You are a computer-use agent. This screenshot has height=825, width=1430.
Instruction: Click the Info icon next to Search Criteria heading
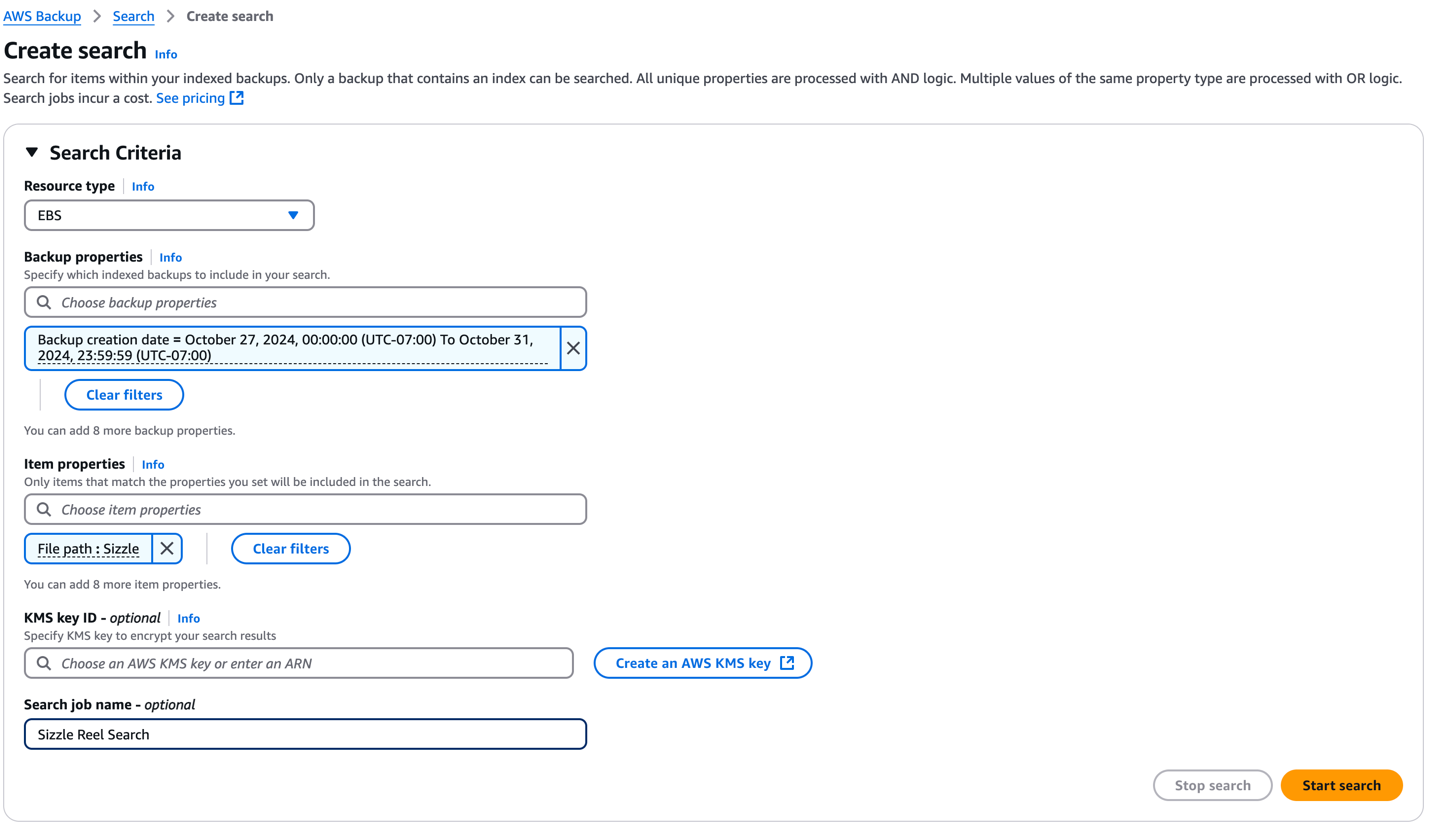point(165,54)
